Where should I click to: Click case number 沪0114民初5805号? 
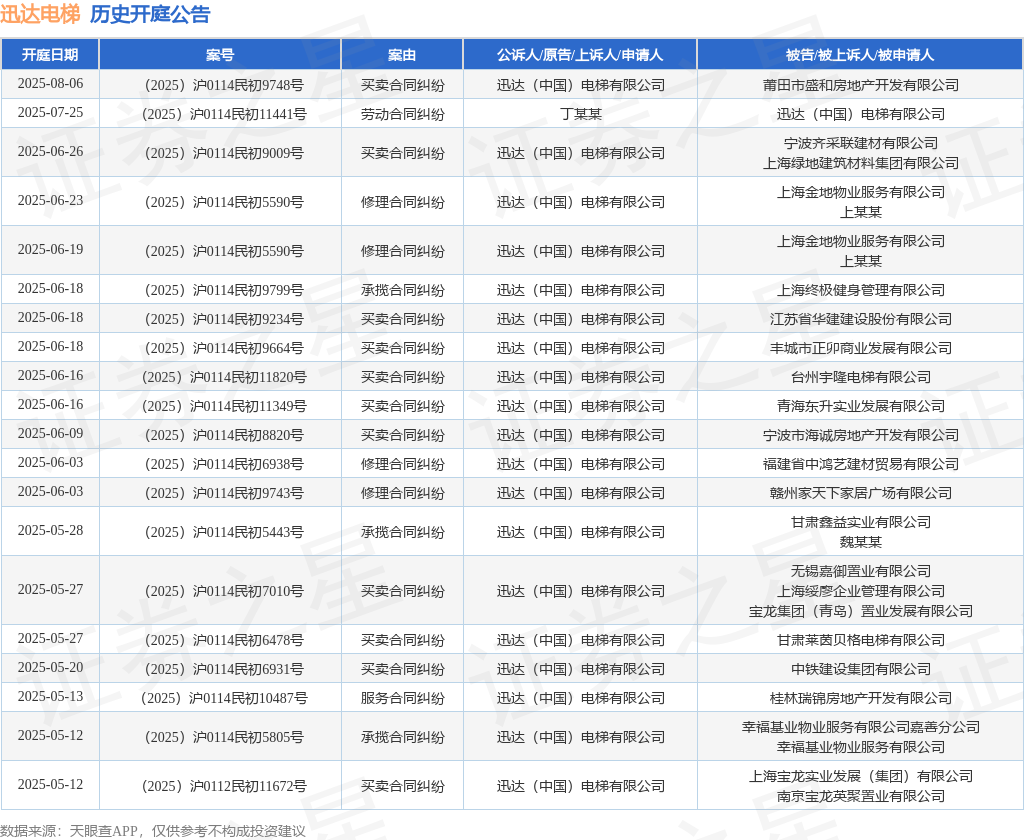click(x=248, y=737)
